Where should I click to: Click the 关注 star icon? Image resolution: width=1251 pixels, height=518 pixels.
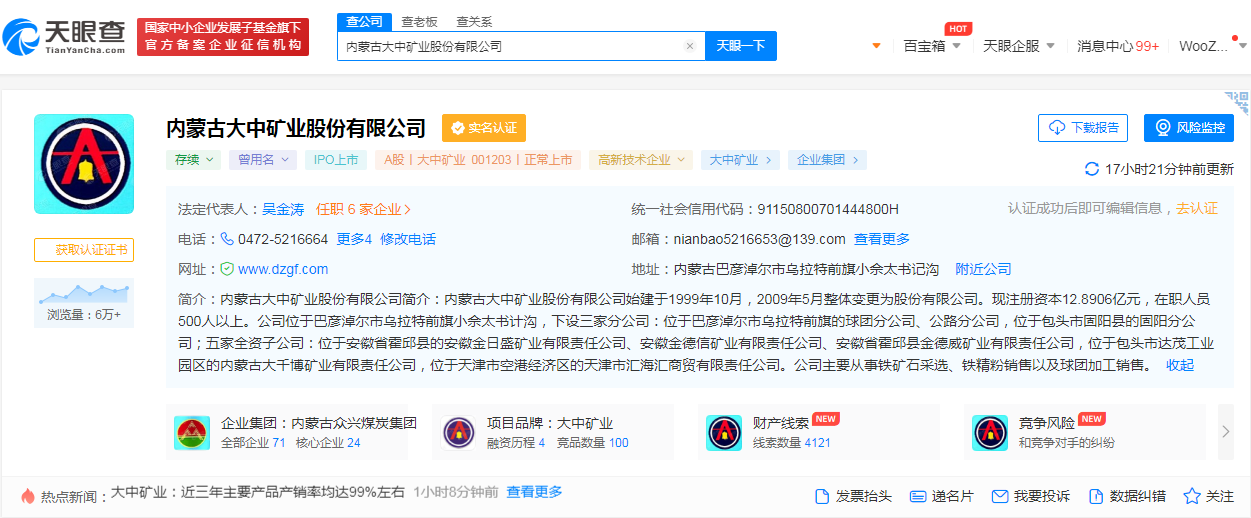tap(1192, 496)
